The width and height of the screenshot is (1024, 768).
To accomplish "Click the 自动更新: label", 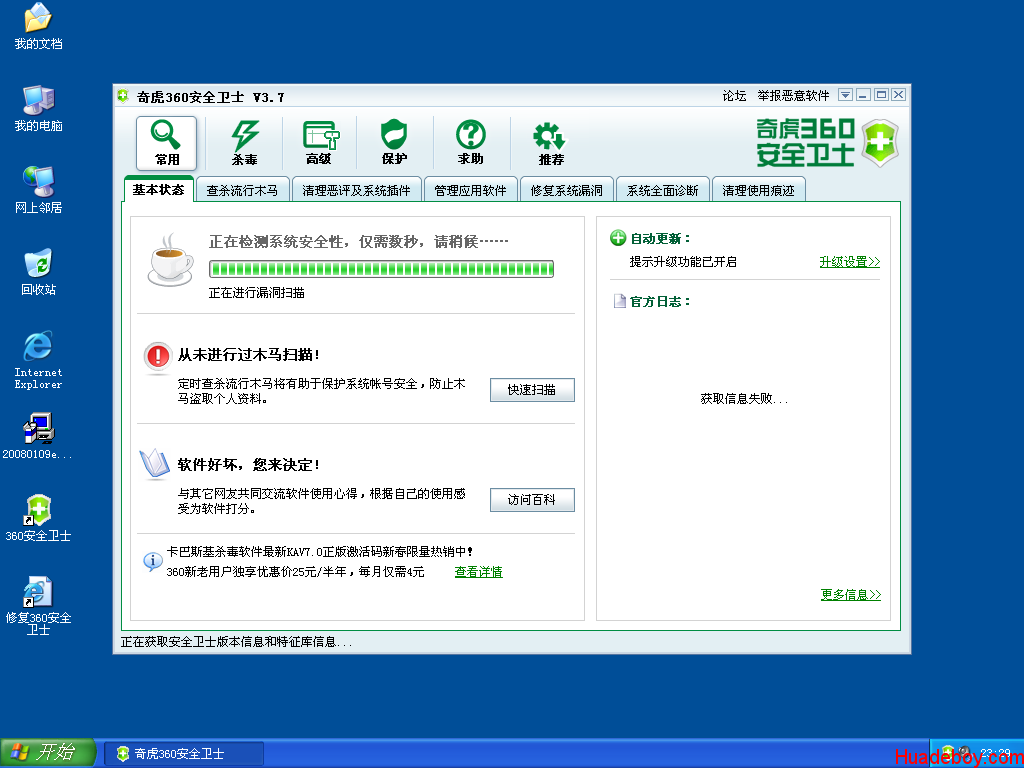I will tap(660, 238).
